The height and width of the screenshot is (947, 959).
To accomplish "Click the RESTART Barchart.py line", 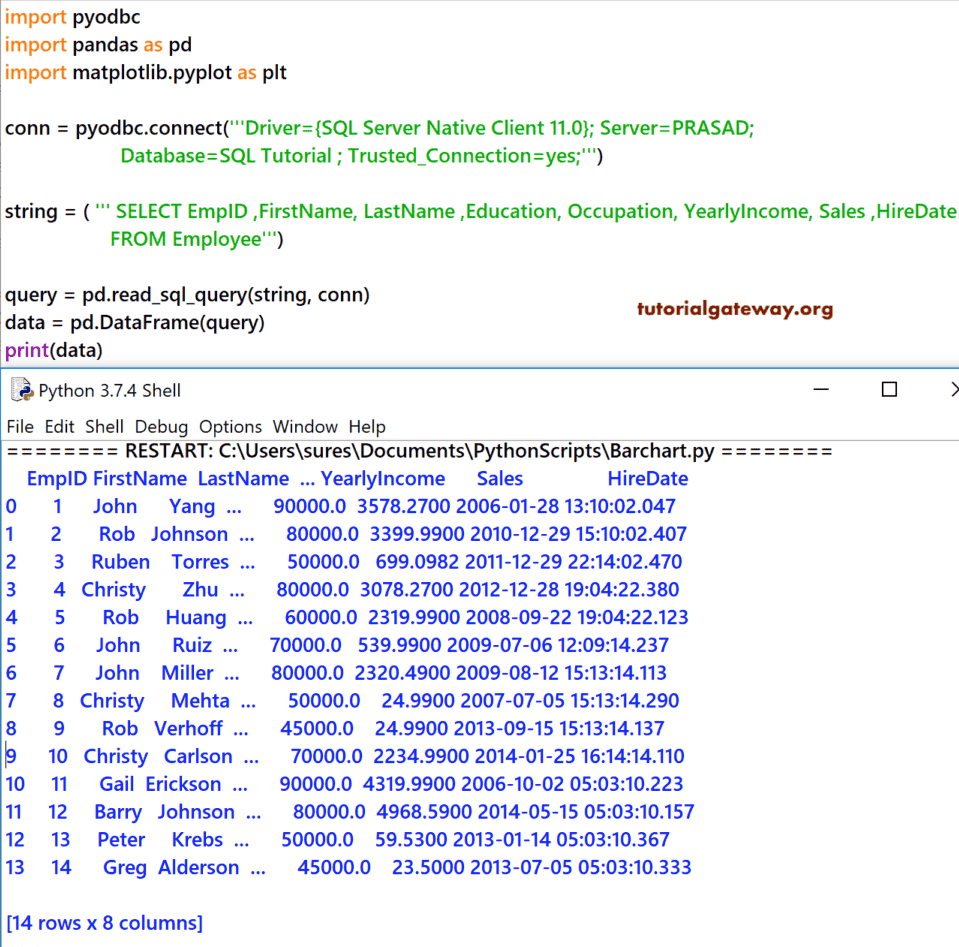I will point(420,451).
